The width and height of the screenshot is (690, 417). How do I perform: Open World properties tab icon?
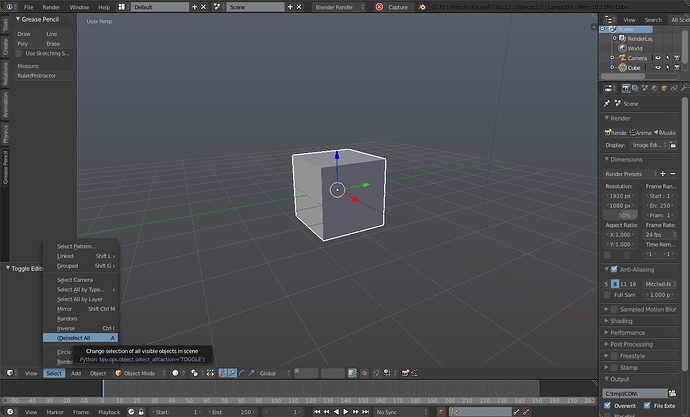pyautogui.click(x=654, y=88)
